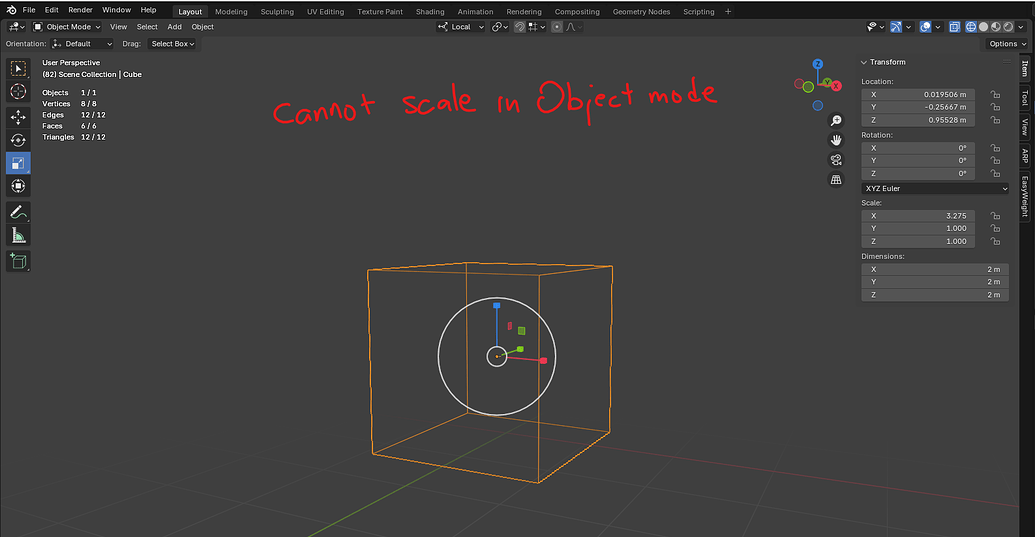Open viewport shading options dropdown arrow
1035x537 pixels.
click(1021, 27)
